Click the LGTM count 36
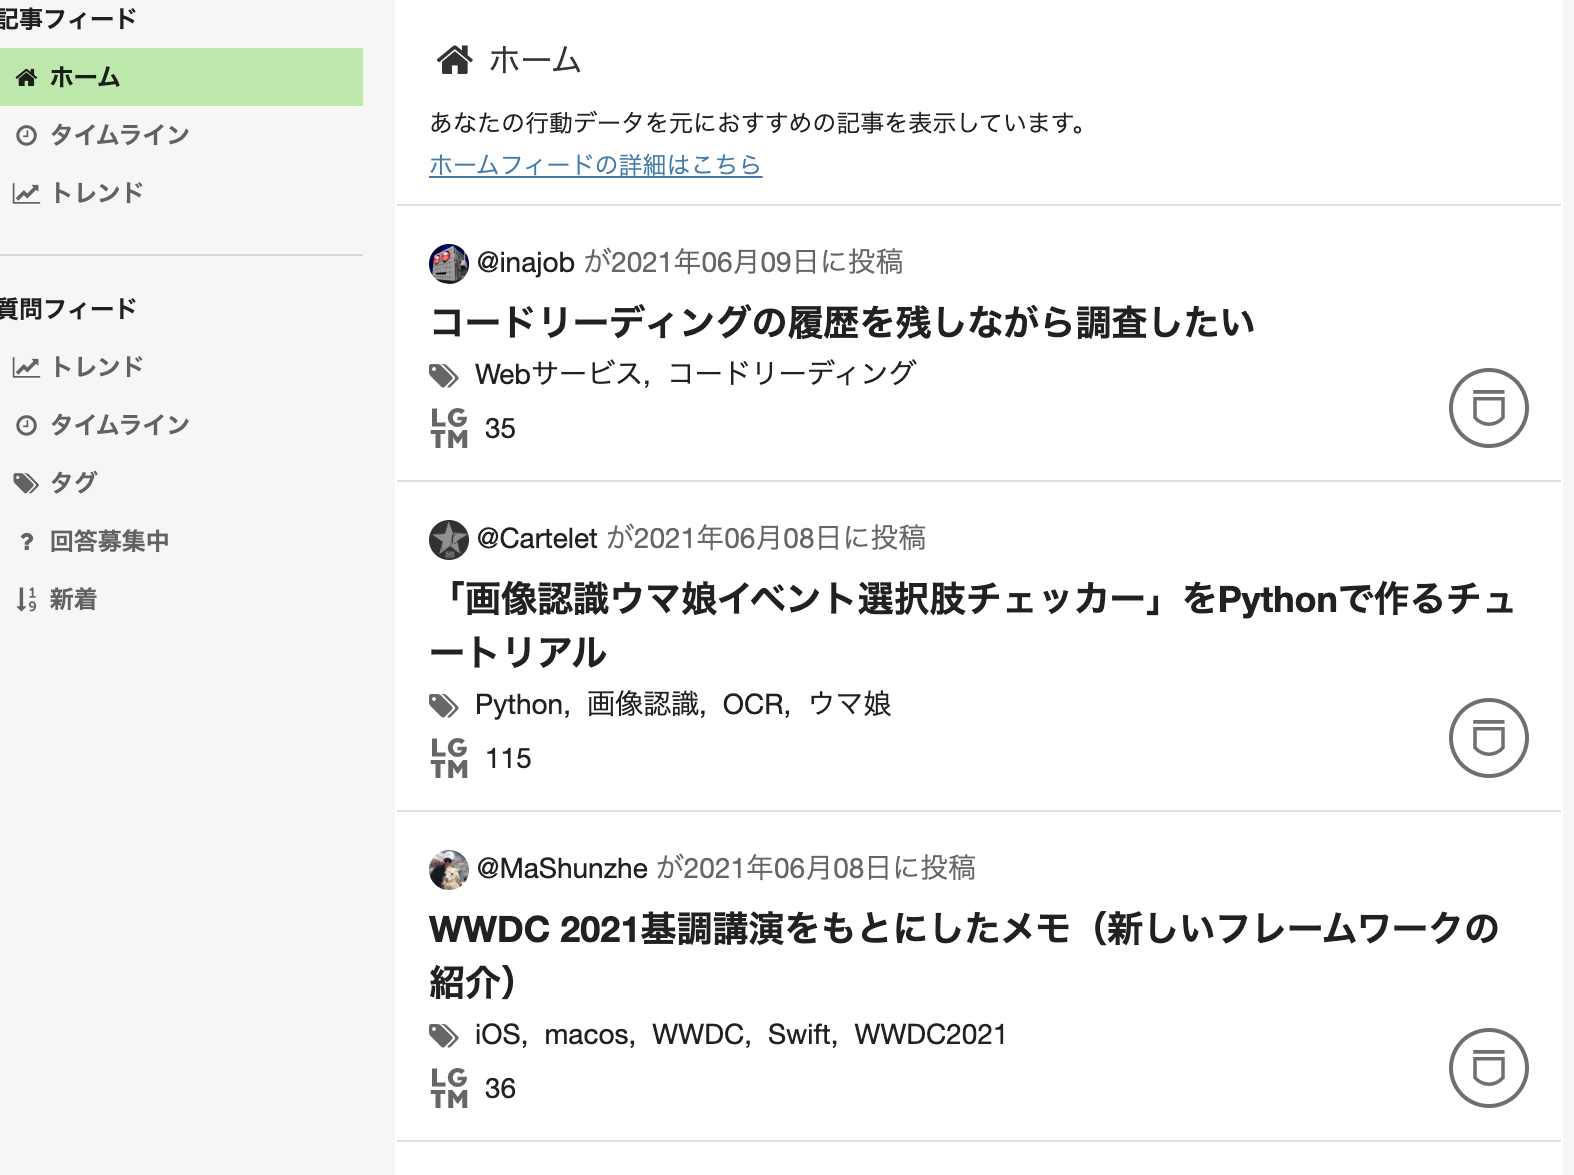 pos(500,1089)
